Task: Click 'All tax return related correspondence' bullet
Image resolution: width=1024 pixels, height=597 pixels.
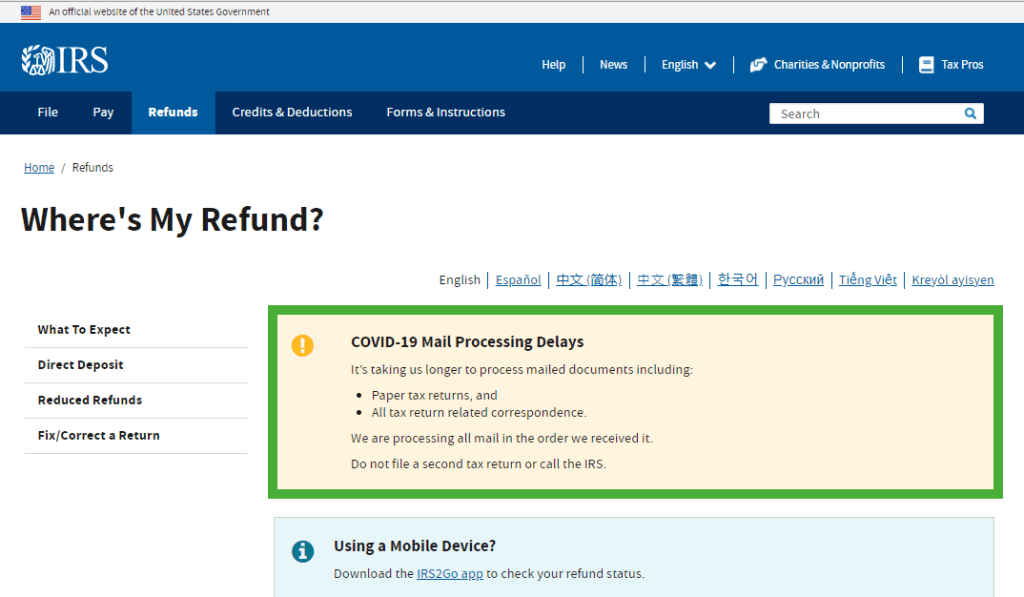Action: pyautogui.click(x=479, y=412)
